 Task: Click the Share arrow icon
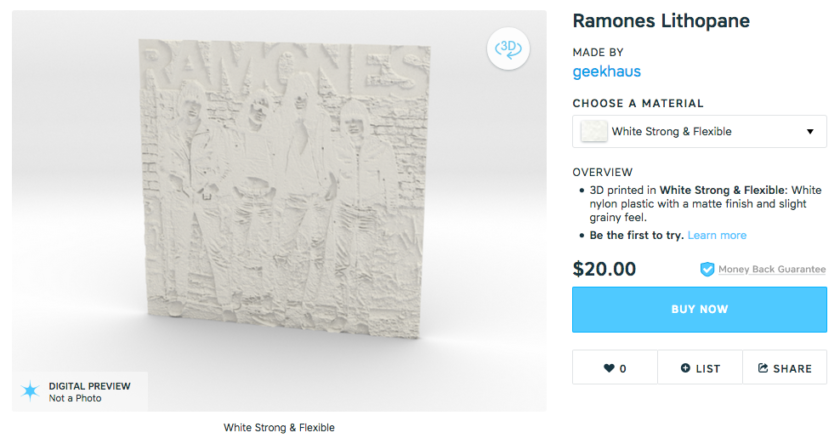click(763, 368)
